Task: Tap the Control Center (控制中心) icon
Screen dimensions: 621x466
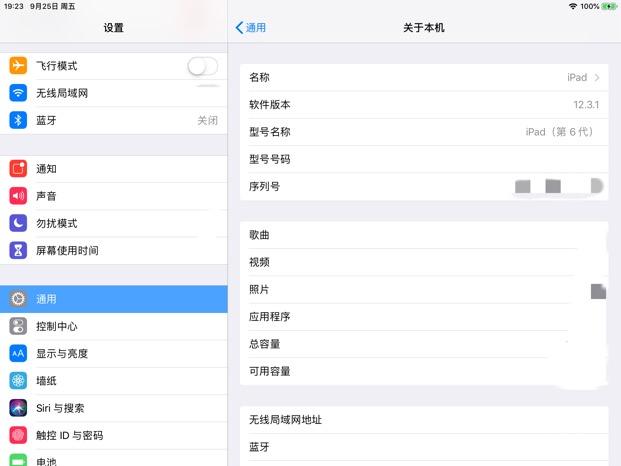Action: (18, 326)
